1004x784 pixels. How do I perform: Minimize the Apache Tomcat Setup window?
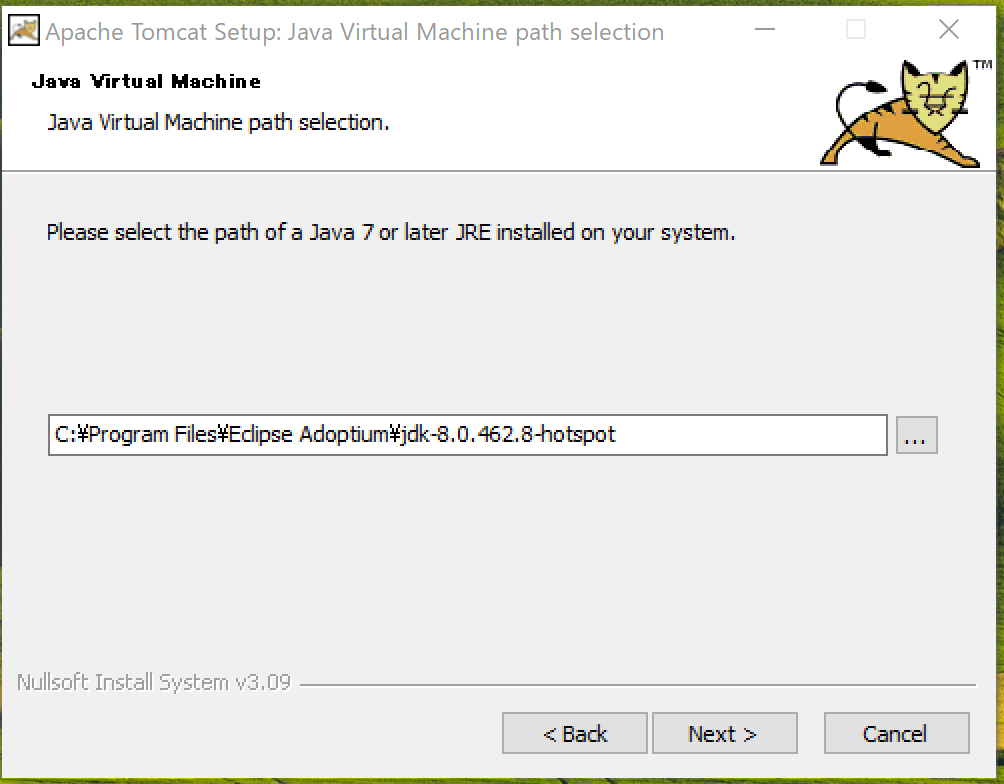765,29
